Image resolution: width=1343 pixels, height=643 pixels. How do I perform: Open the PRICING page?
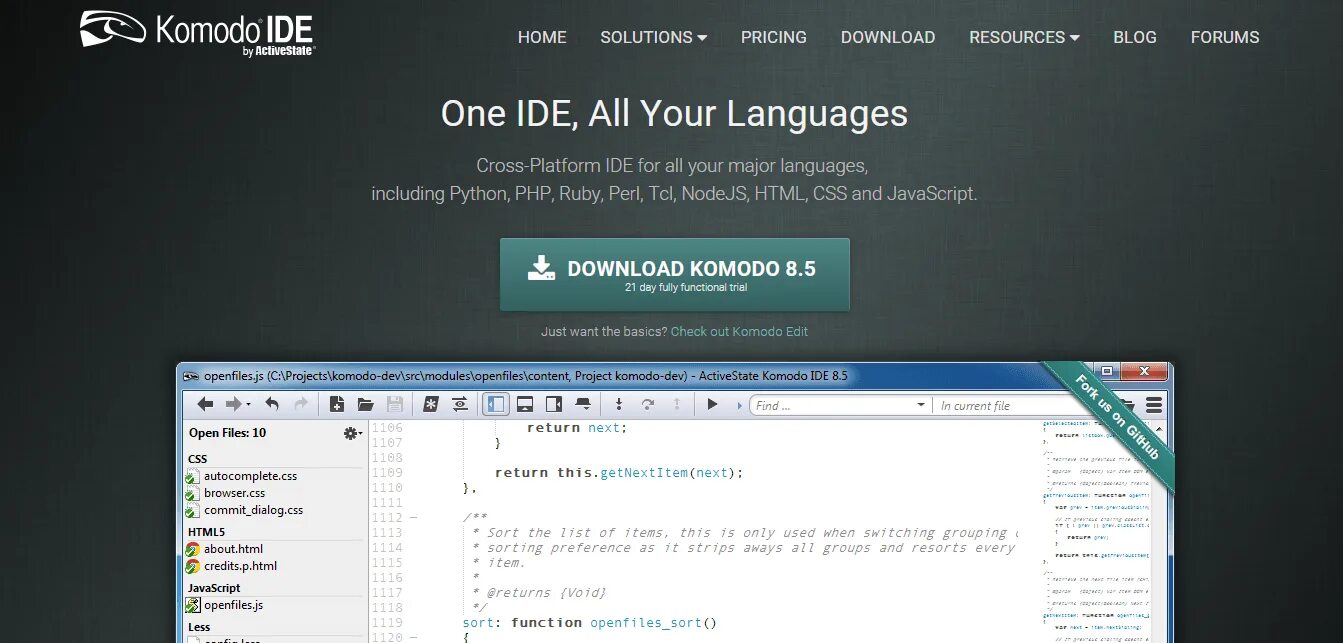pyautogui.click(x=774, y=37)
